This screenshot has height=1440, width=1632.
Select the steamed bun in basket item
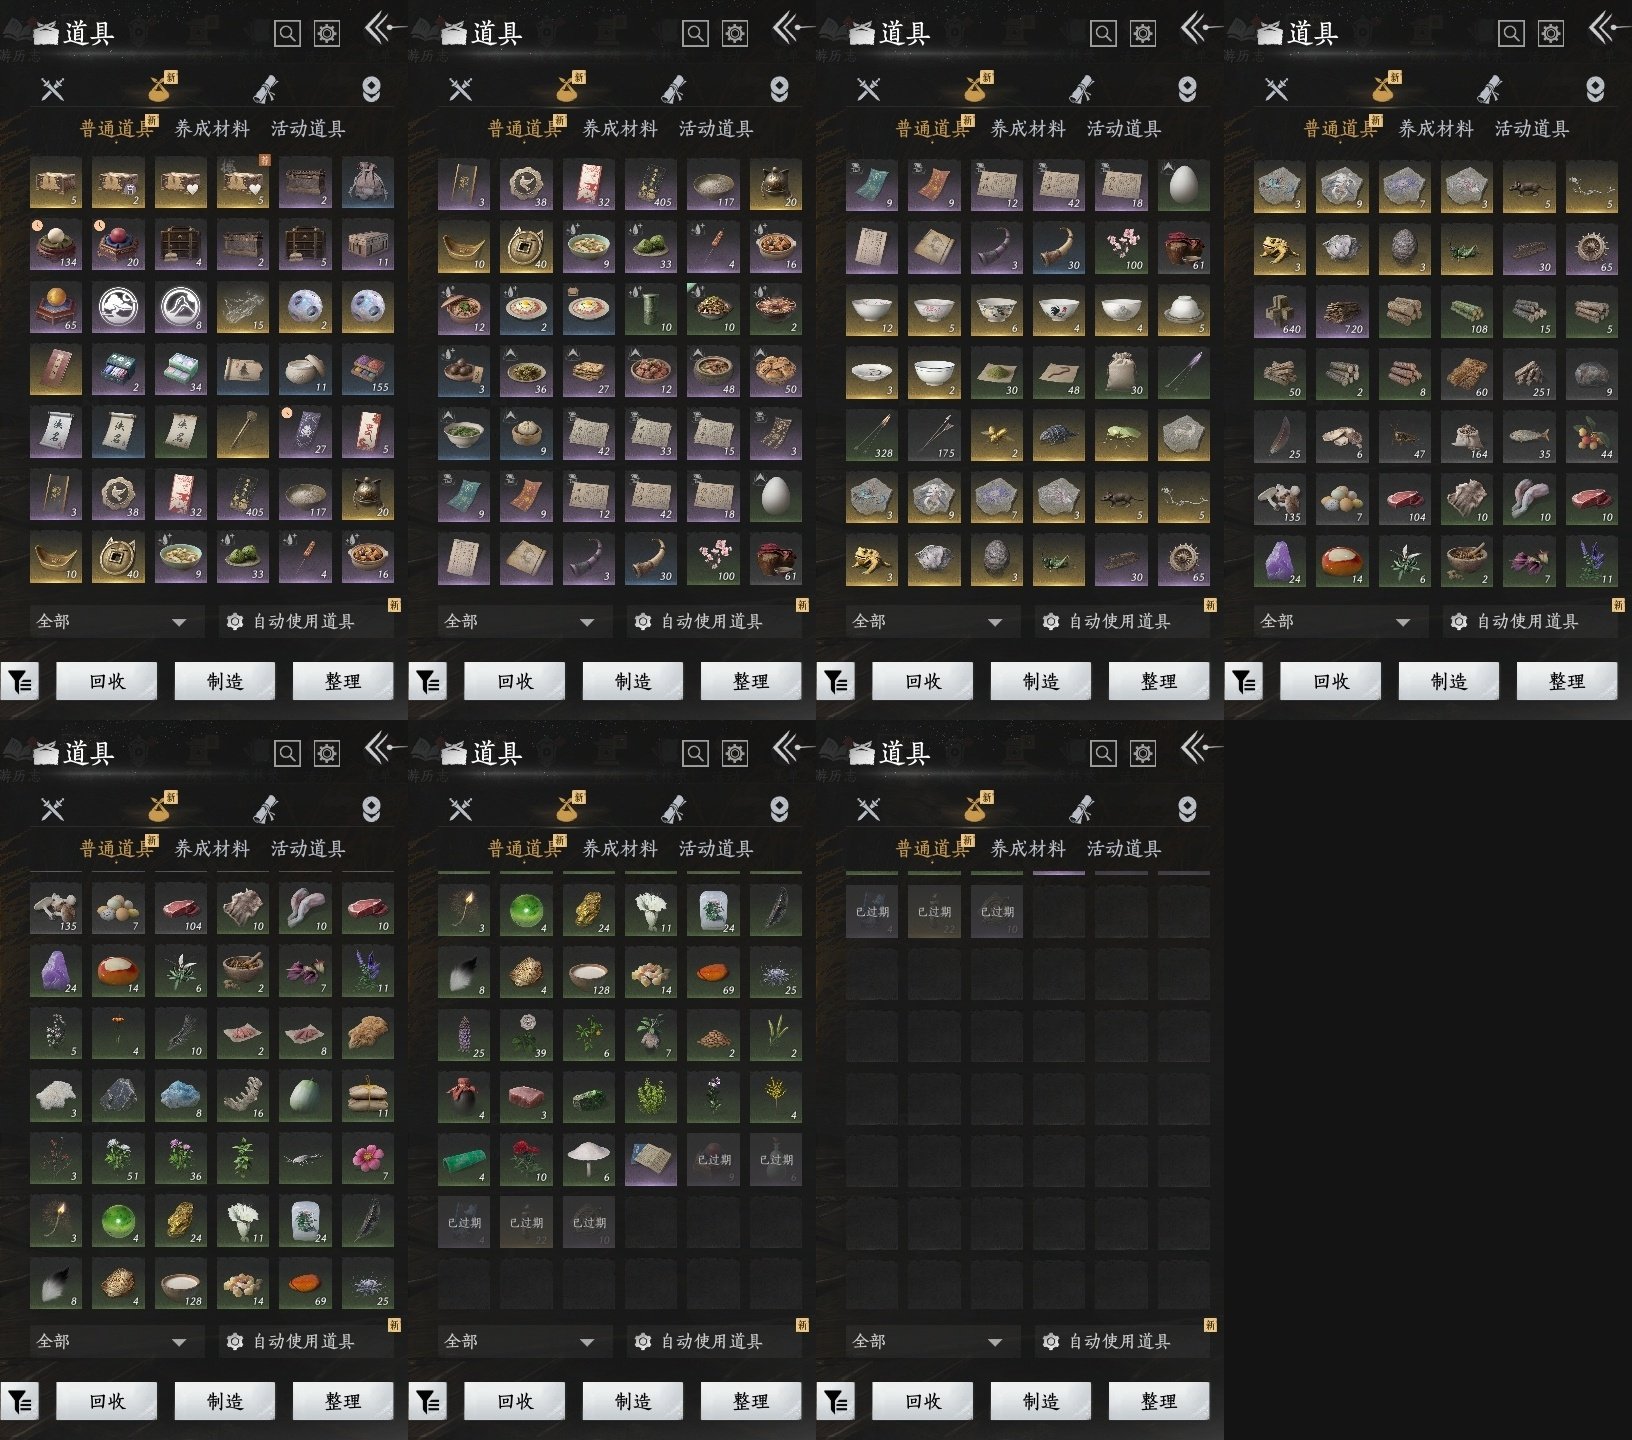coord(526,436)
